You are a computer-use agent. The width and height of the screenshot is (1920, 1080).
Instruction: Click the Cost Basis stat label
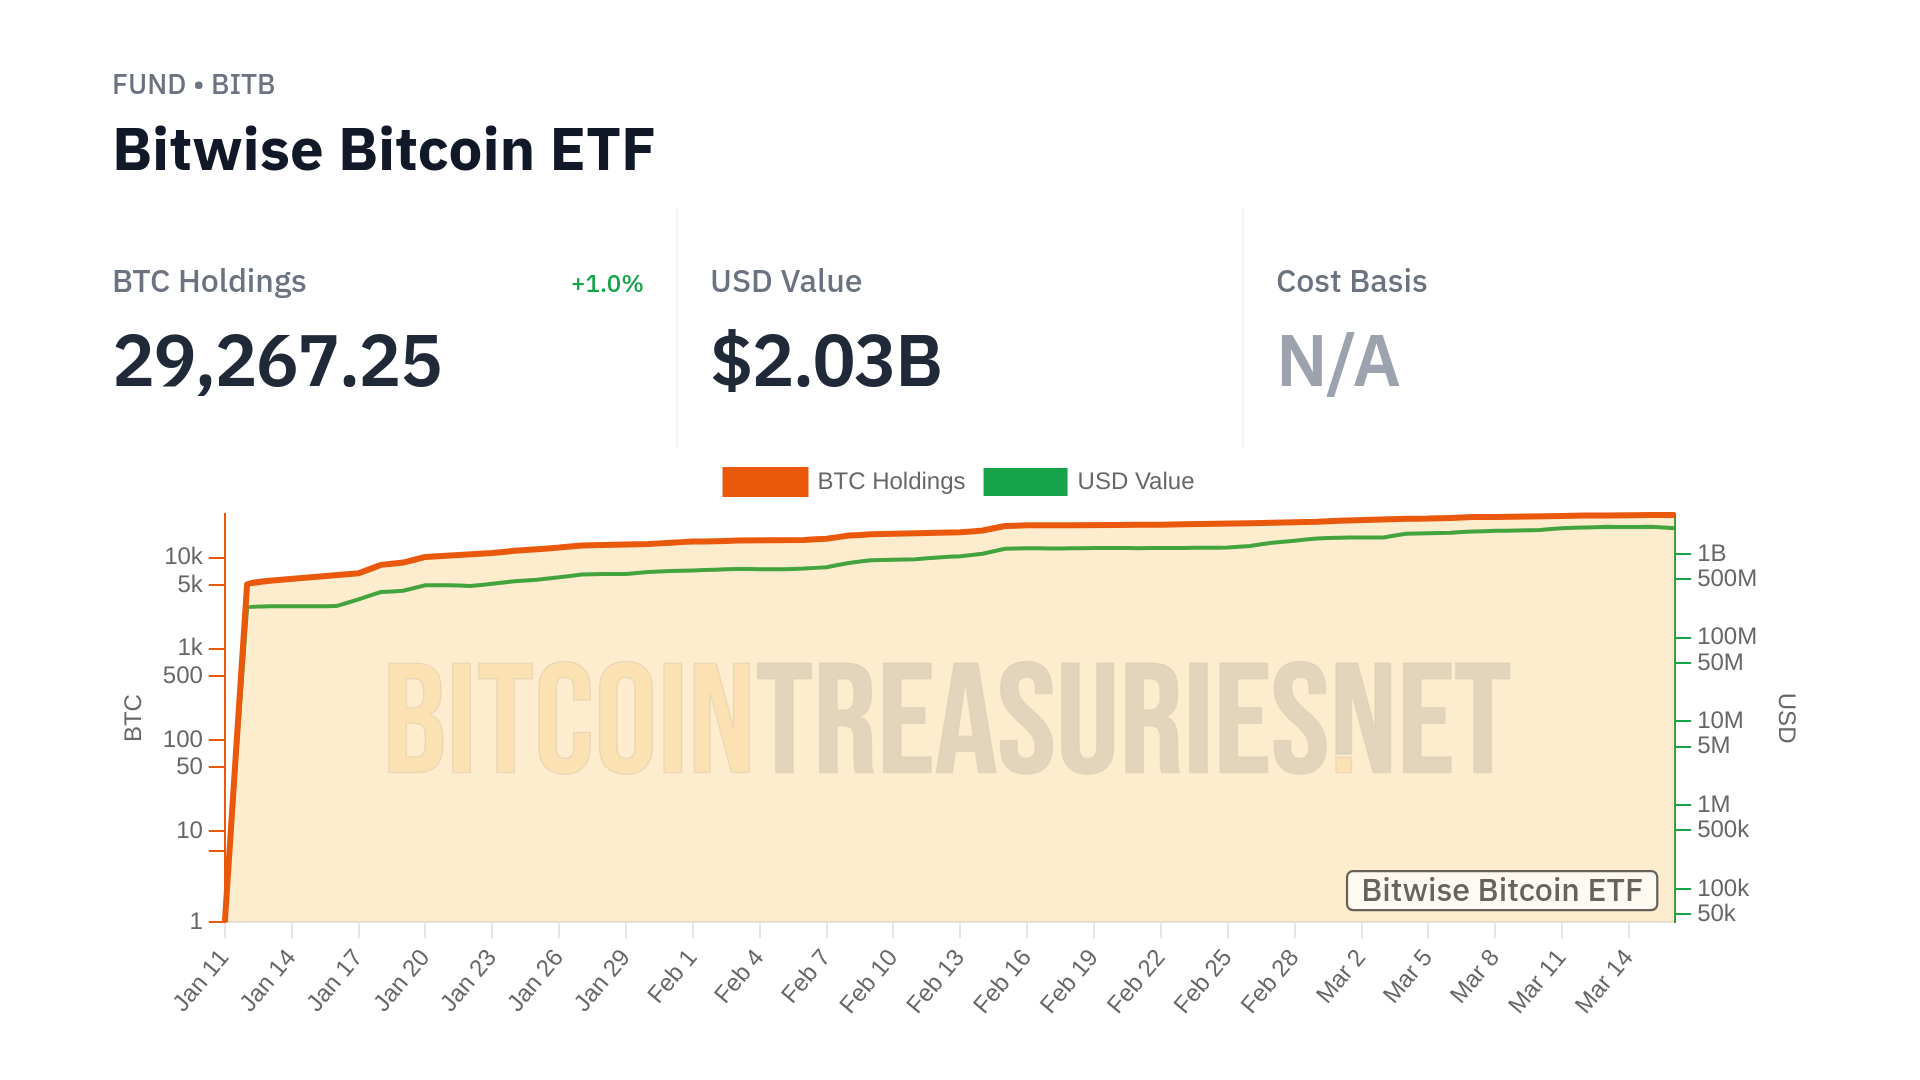click(1351, 282)
